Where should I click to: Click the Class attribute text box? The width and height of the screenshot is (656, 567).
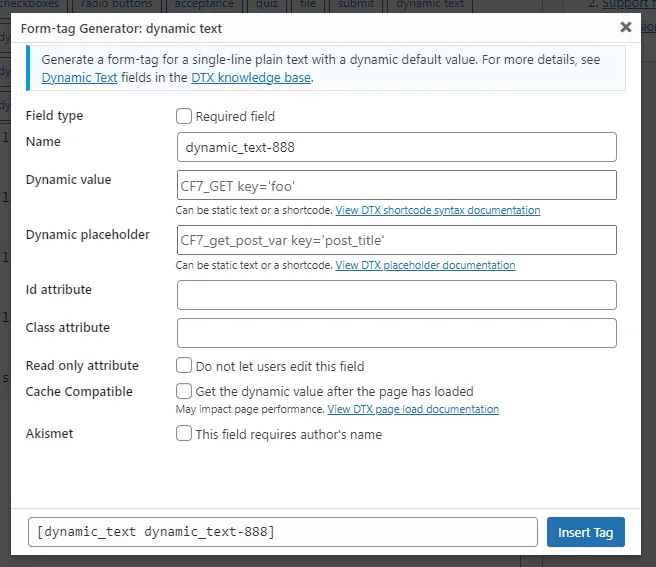click(x=397, y=333)
